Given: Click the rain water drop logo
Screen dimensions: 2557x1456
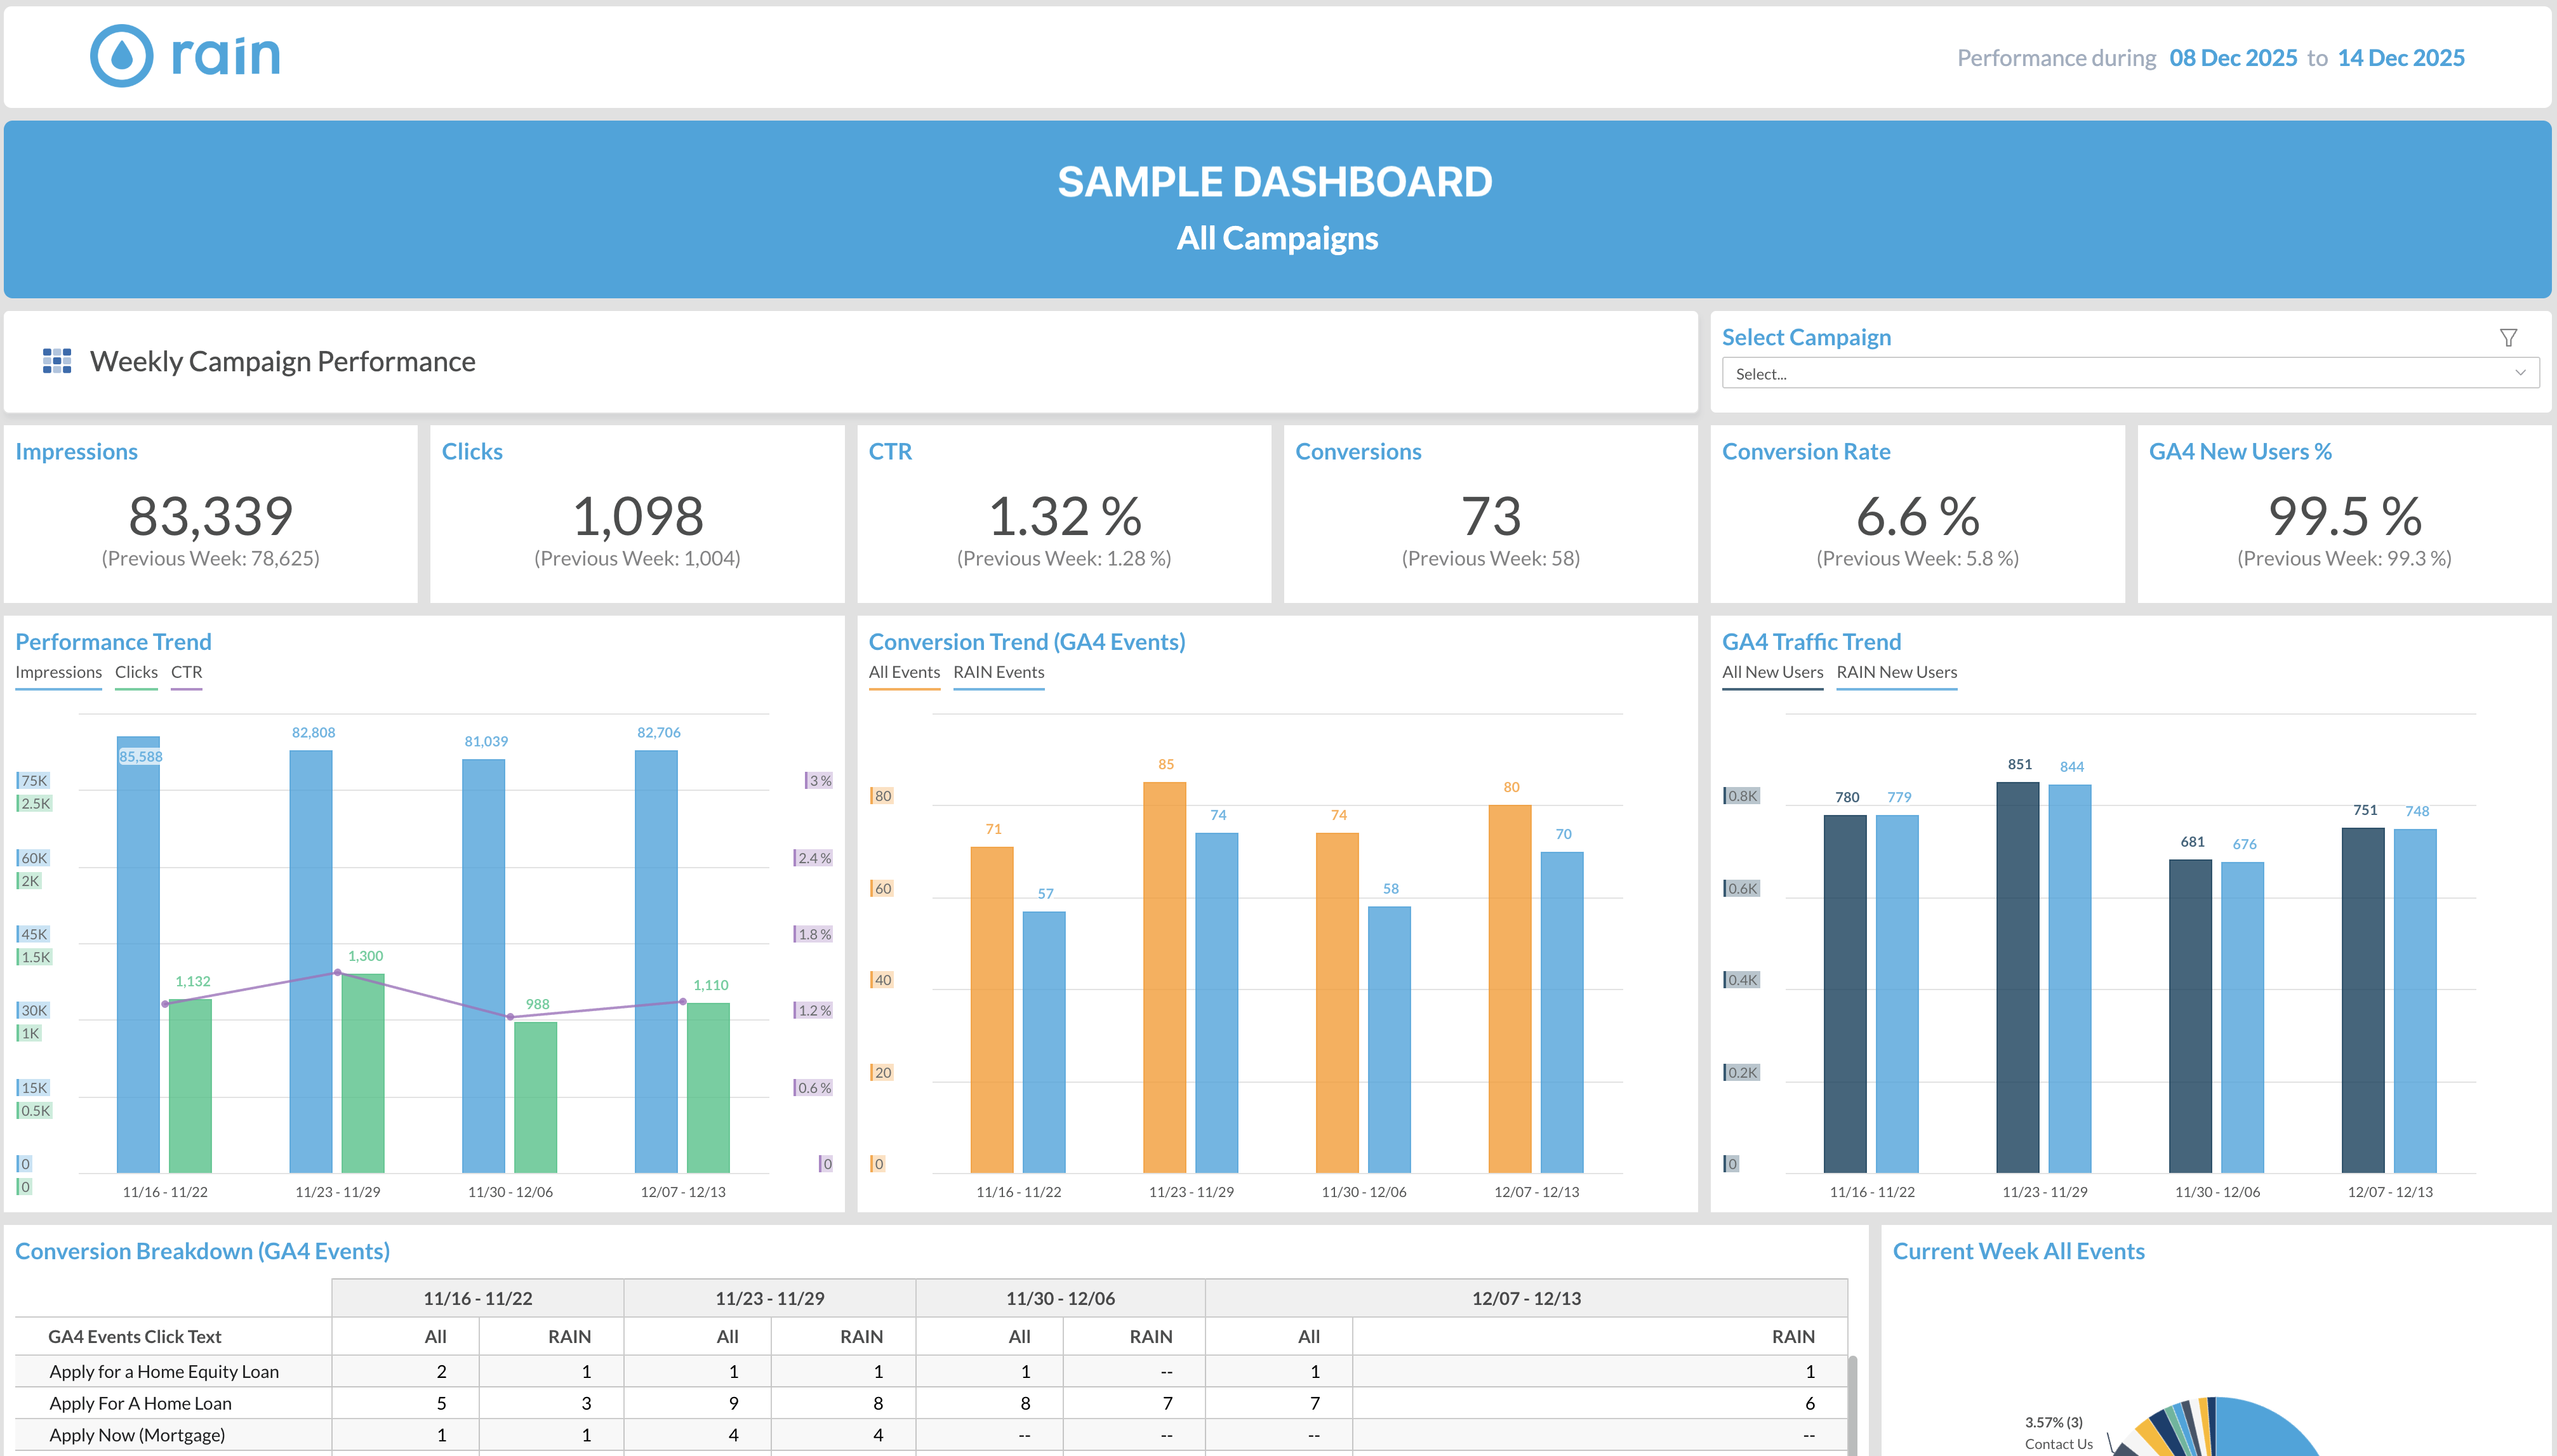Looking at the screenshot, I should click(122, 56).
